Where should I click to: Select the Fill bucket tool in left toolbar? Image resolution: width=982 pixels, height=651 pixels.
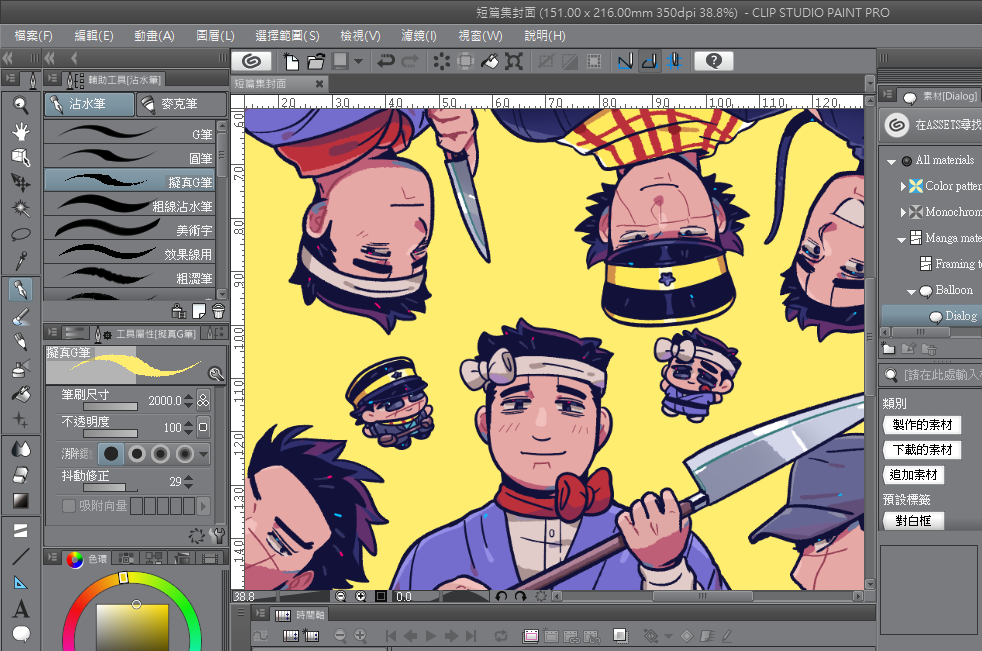point(21,394)
